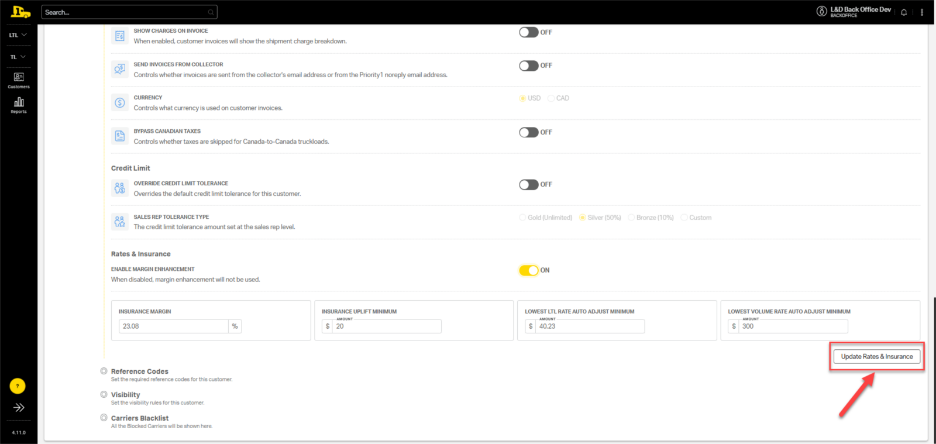Open the Customers sidebar icon
Viewport: 936px width, 444px height.
coord(18,79)
